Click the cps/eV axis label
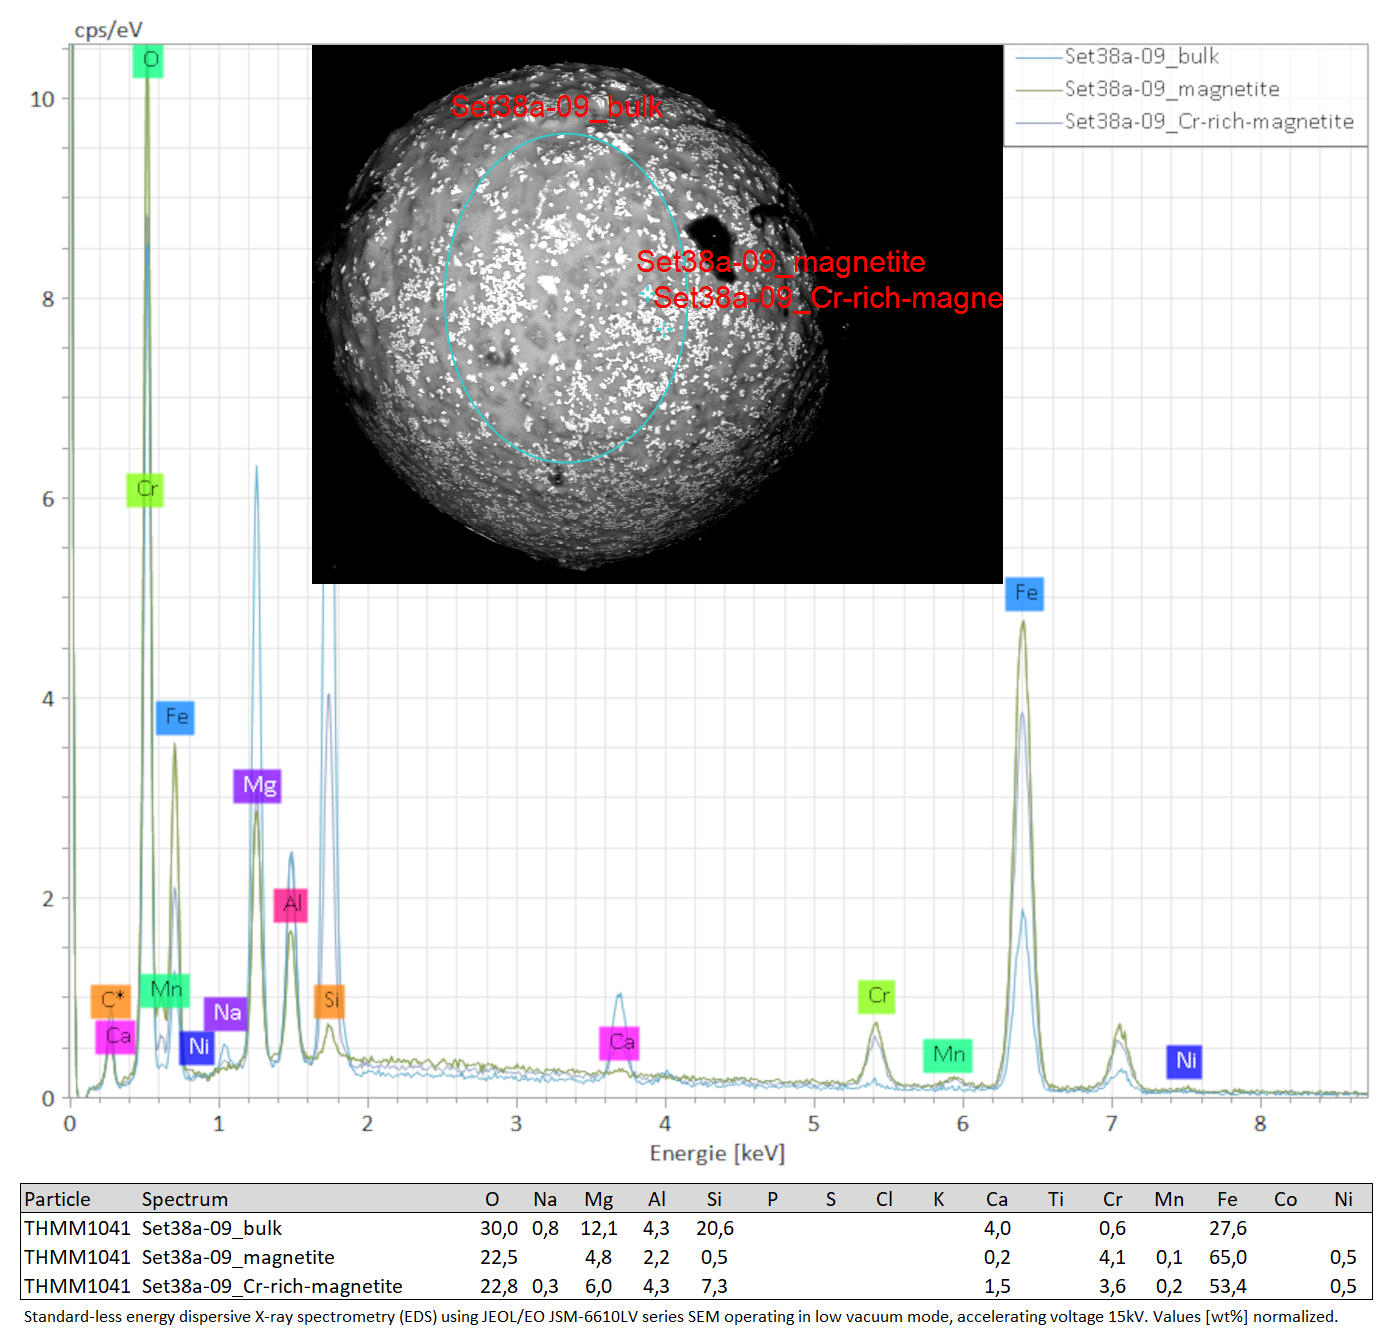 (108, 30)
